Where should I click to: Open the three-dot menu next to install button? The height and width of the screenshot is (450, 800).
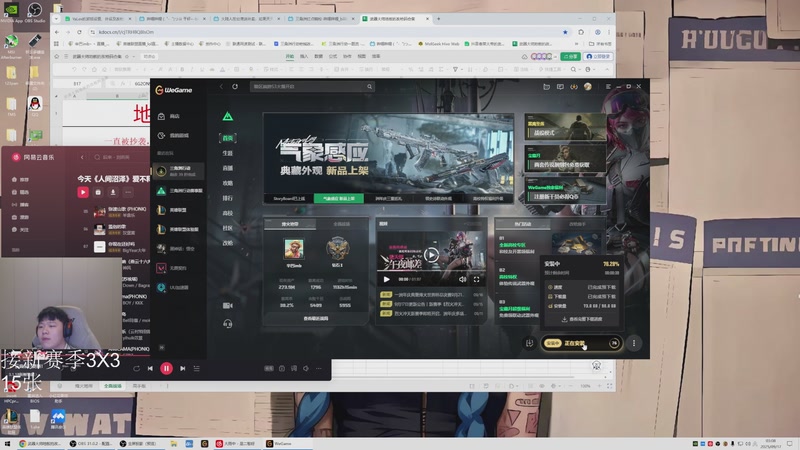pyautogui.click(x=634, y=343)
